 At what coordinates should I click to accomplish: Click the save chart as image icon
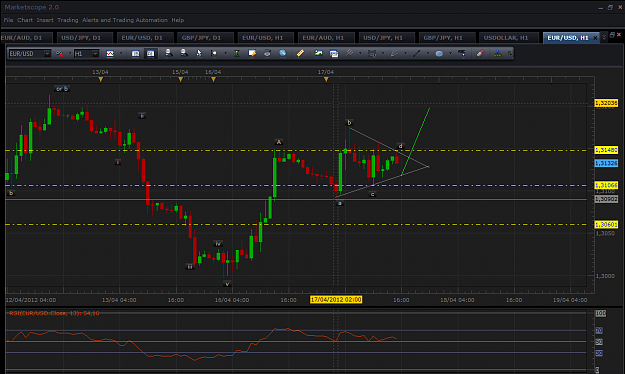coord(318,53)
